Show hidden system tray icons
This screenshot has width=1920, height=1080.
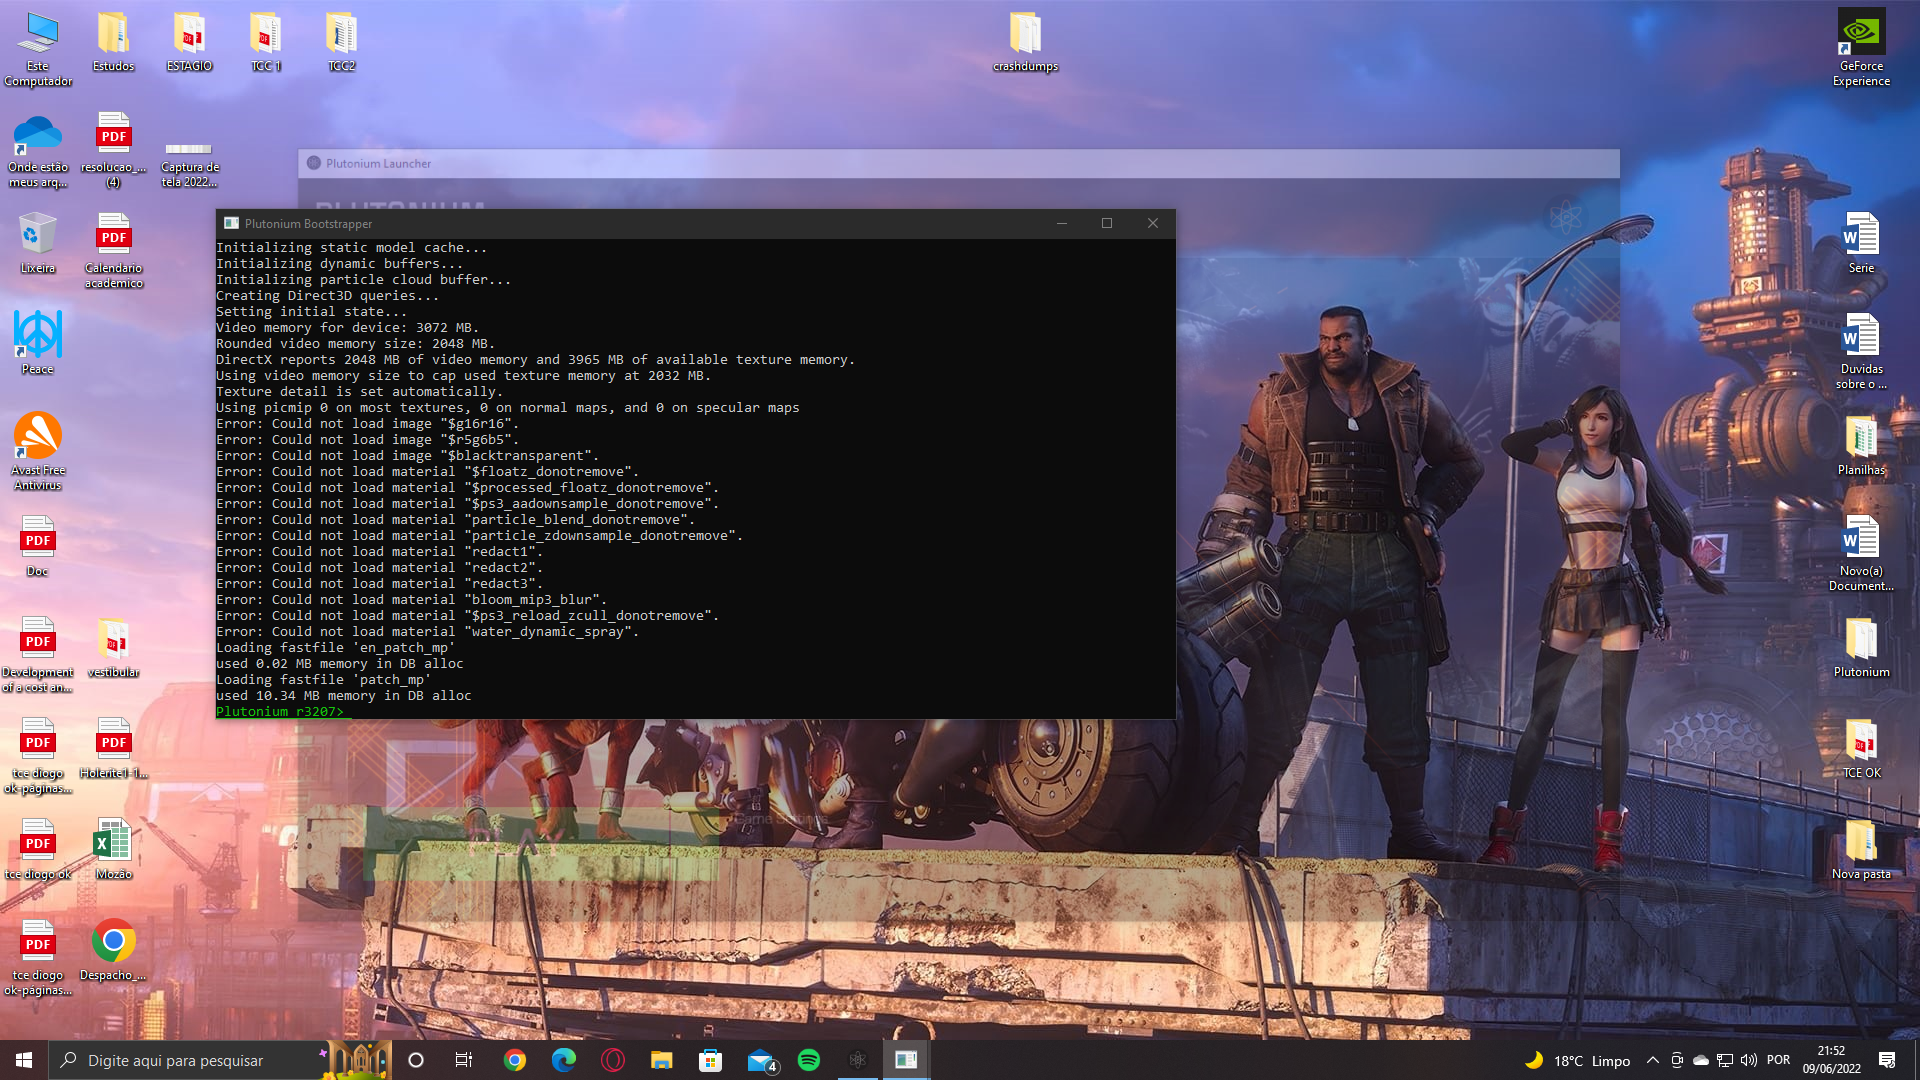tap(1652, 1060)
